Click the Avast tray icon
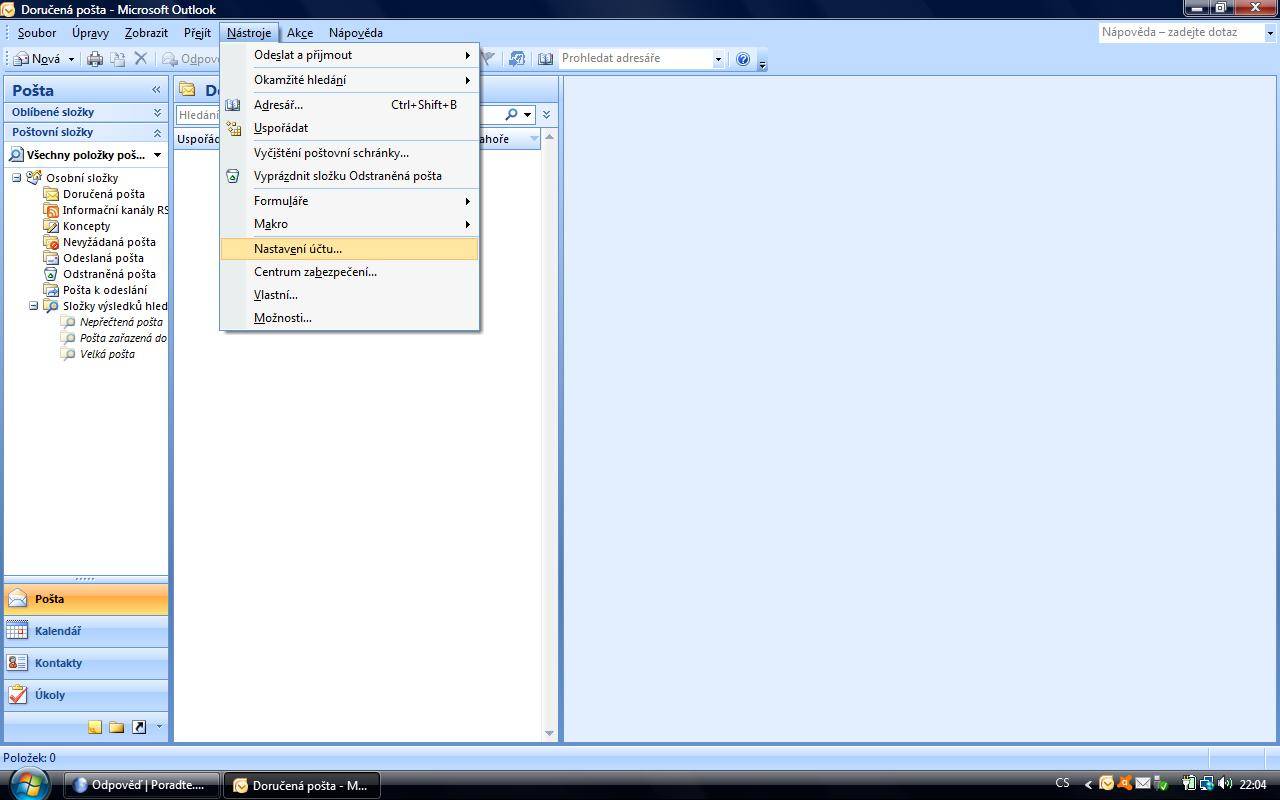Image resolution: width=1280 pixels, height=800 pixels. point(1124,784)
